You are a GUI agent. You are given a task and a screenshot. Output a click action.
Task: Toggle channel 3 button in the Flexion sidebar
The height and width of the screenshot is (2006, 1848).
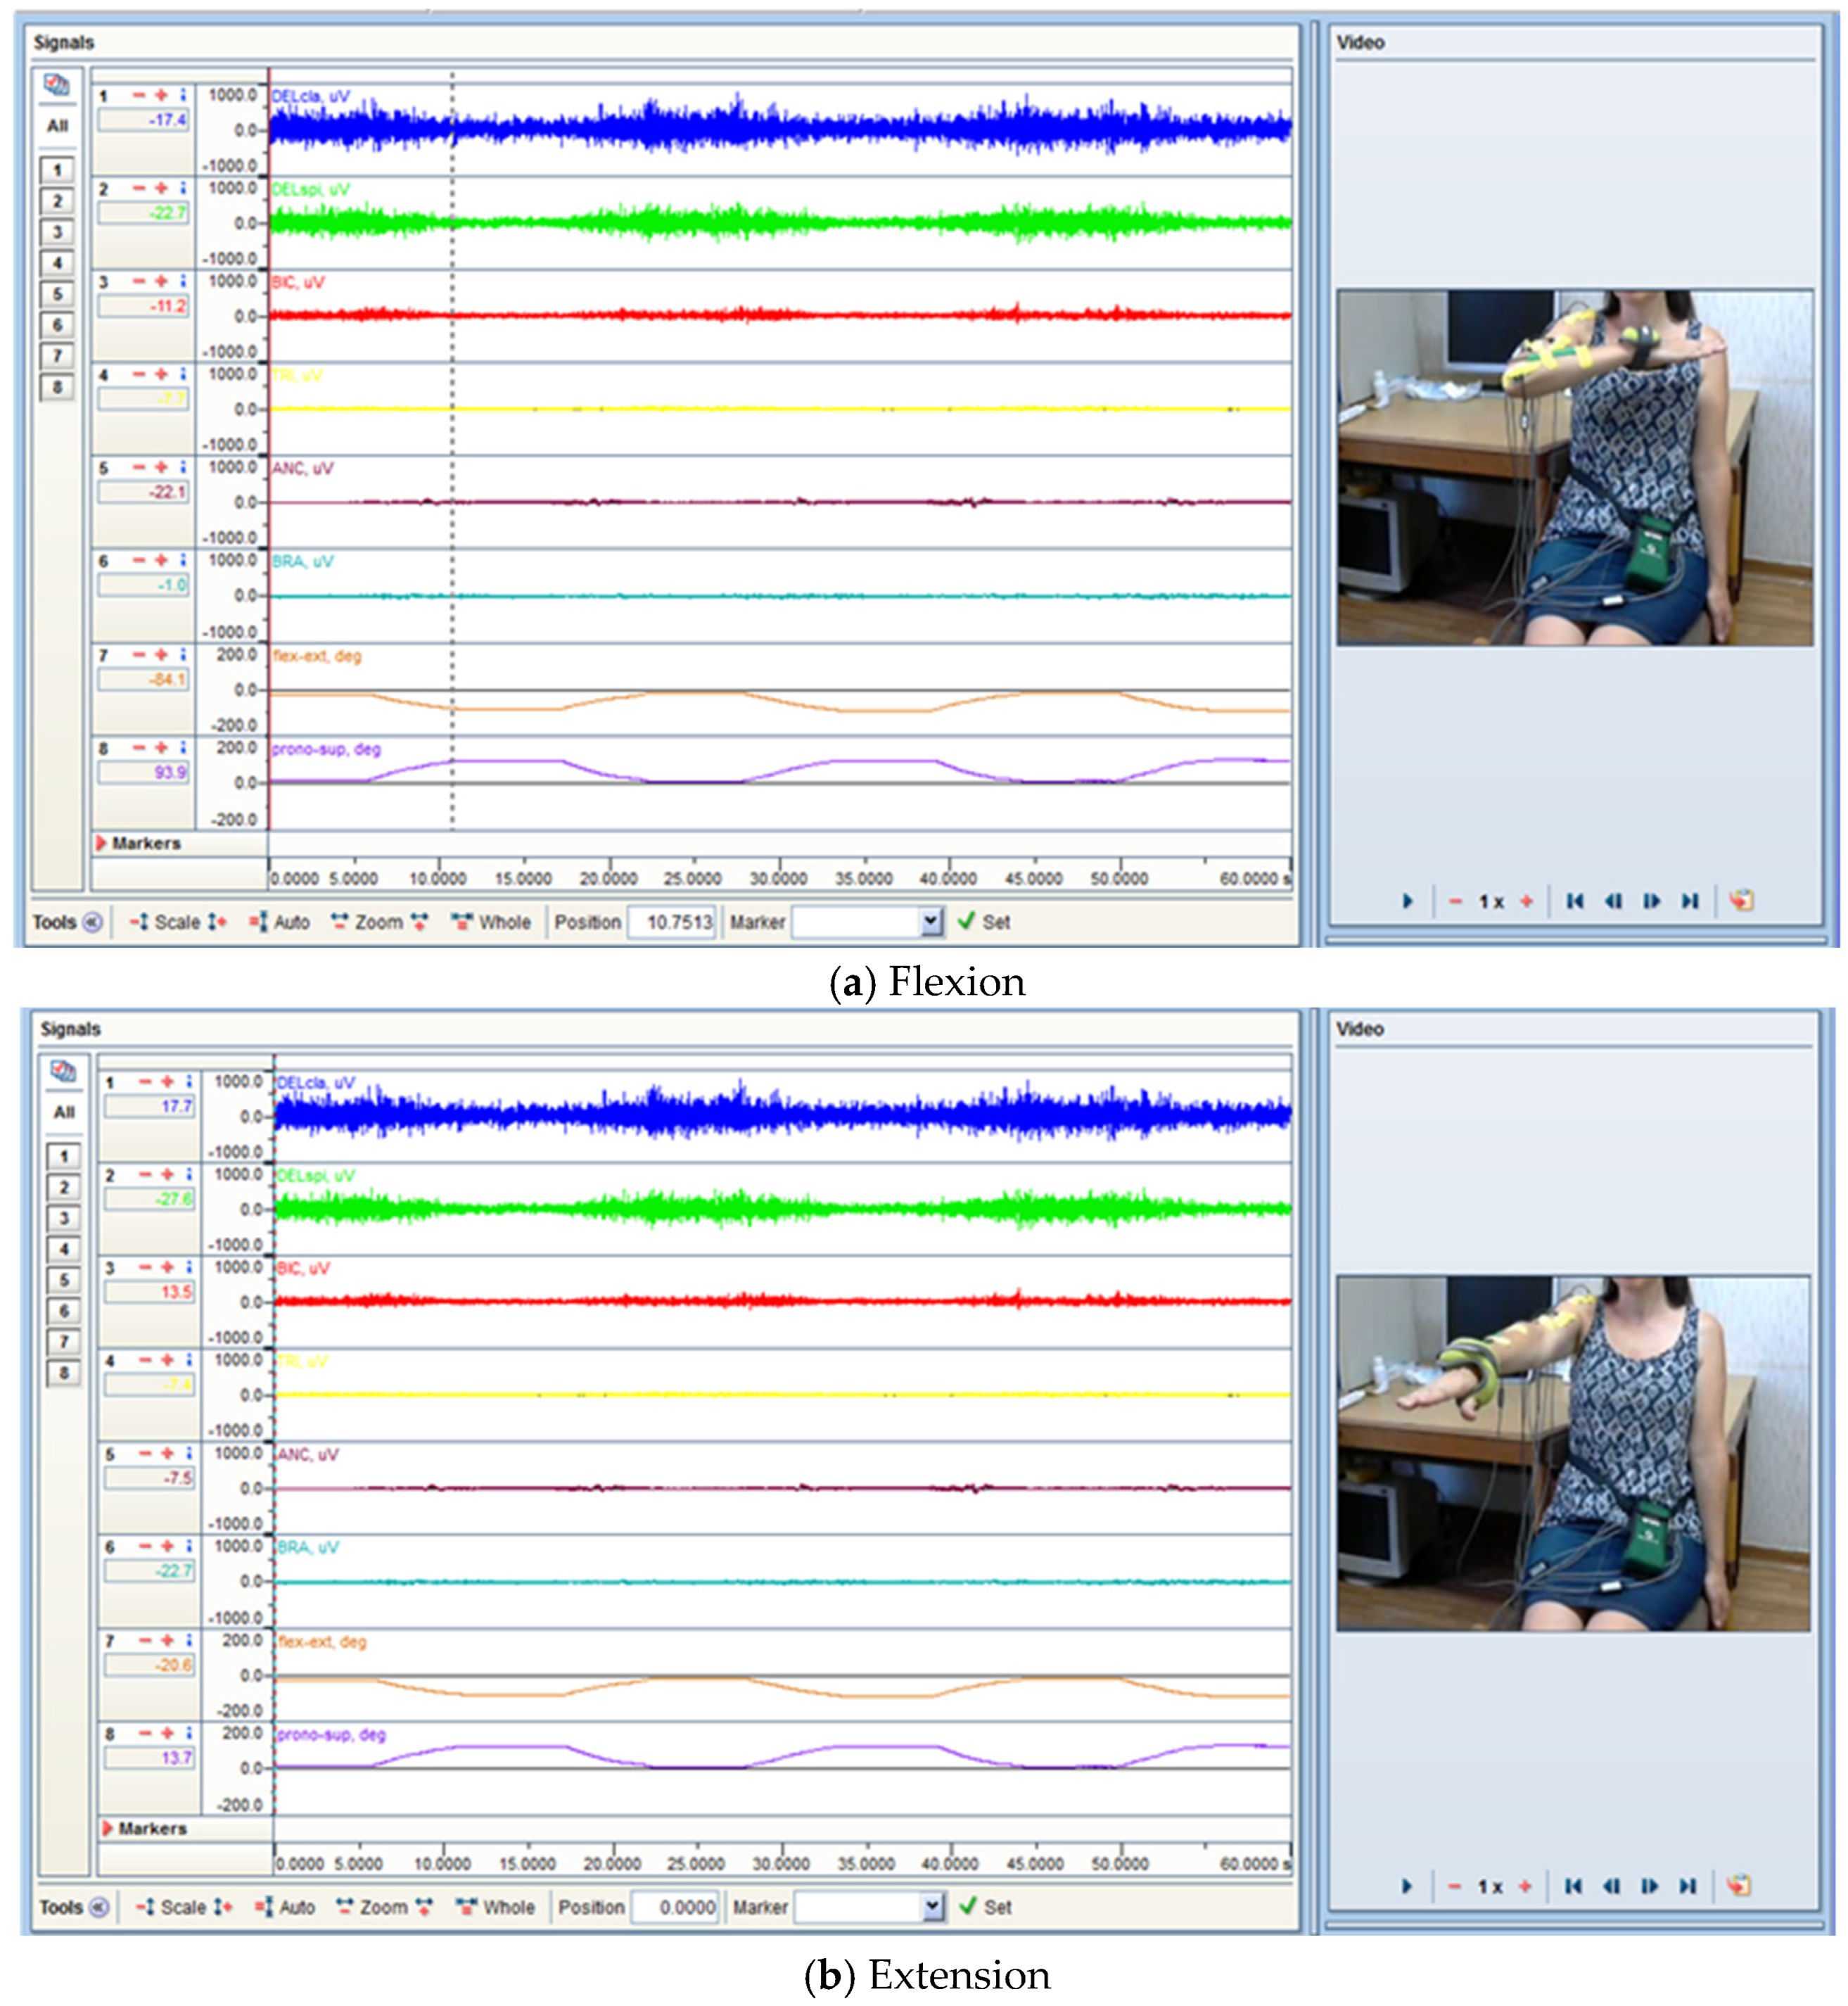point(57,232)
